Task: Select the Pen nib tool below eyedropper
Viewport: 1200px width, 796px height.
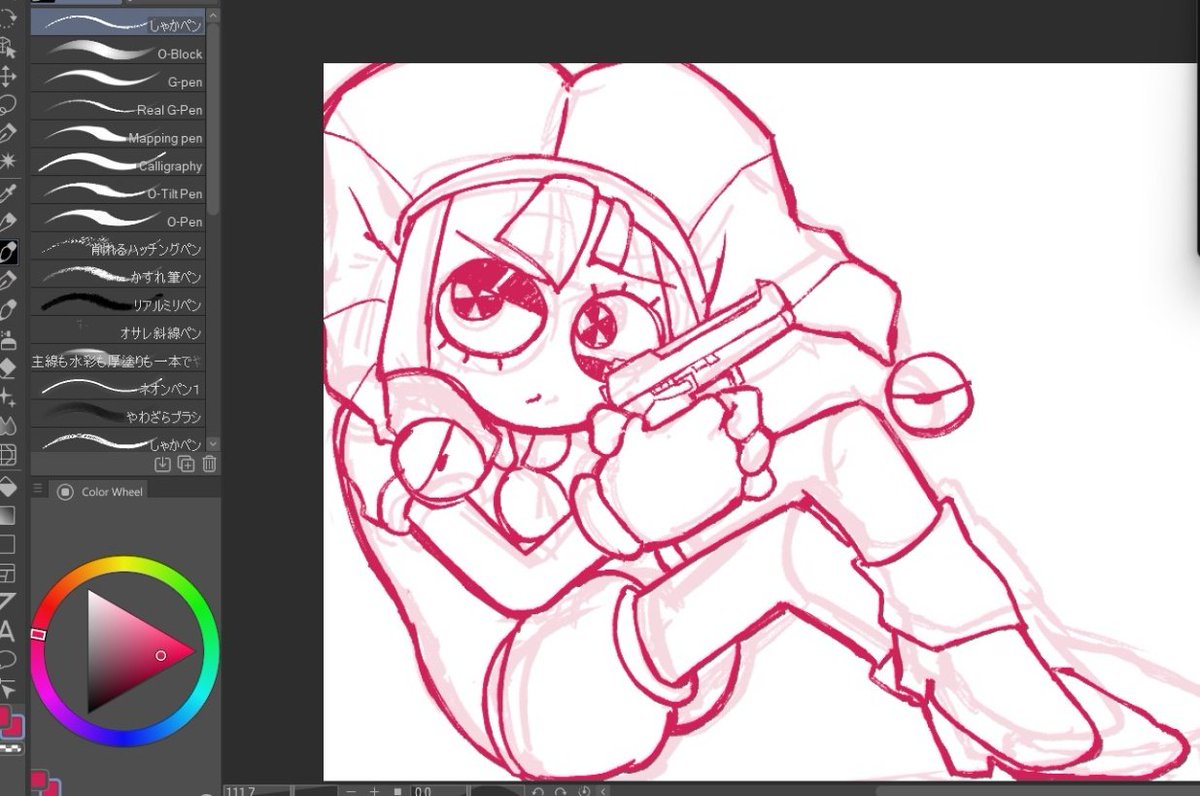Action: pos(8,222)
